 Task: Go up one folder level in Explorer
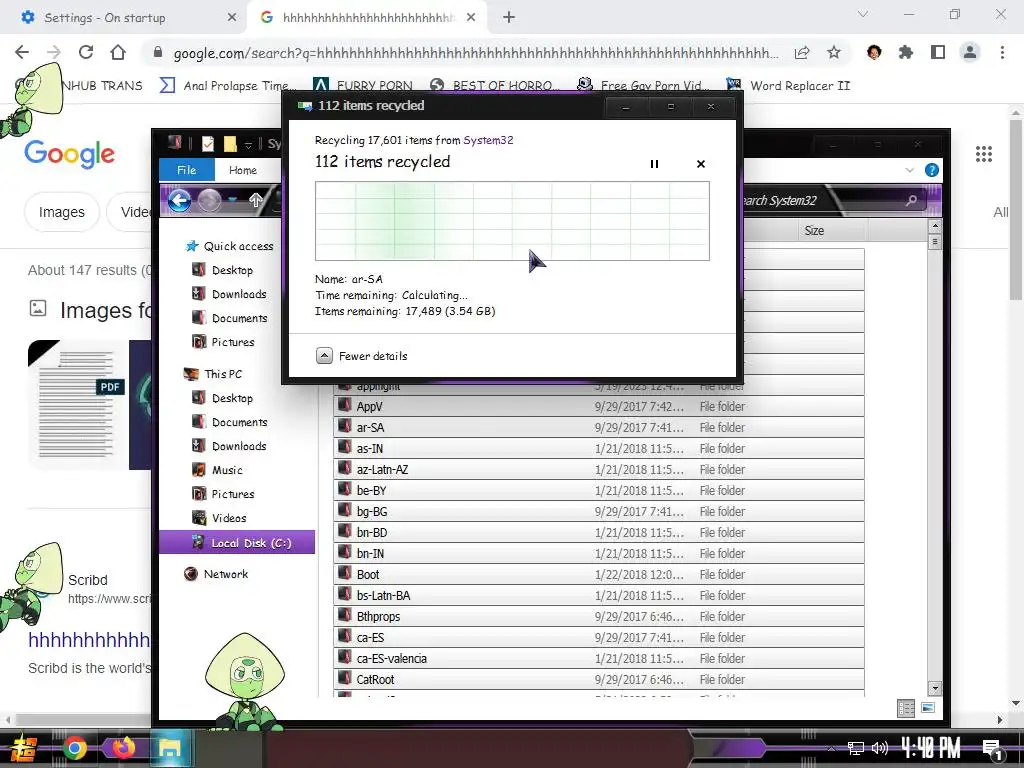tap(255, 200)
